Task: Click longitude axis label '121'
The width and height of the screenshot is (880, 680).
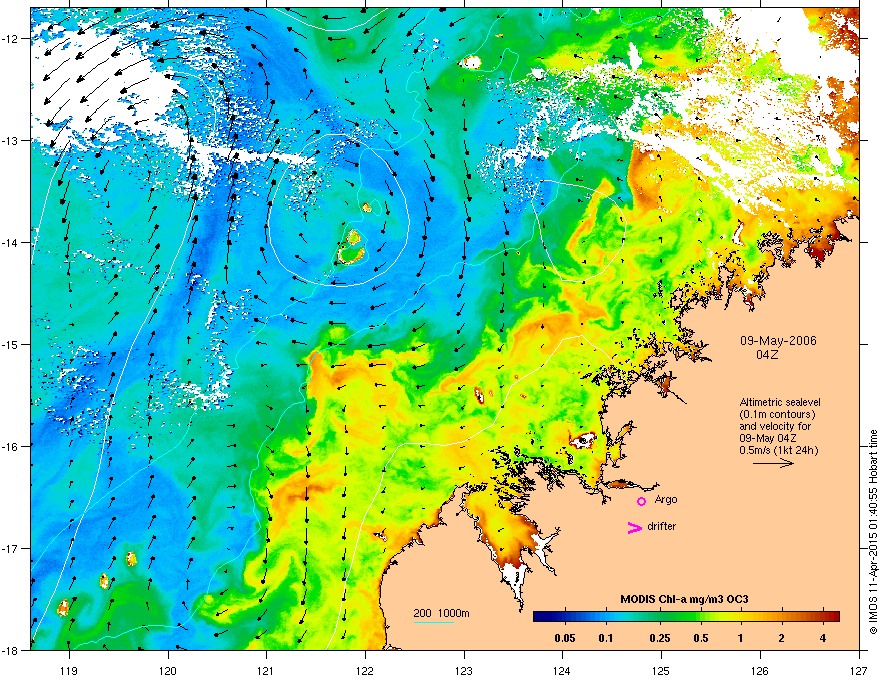Action: tap(266, 670)
